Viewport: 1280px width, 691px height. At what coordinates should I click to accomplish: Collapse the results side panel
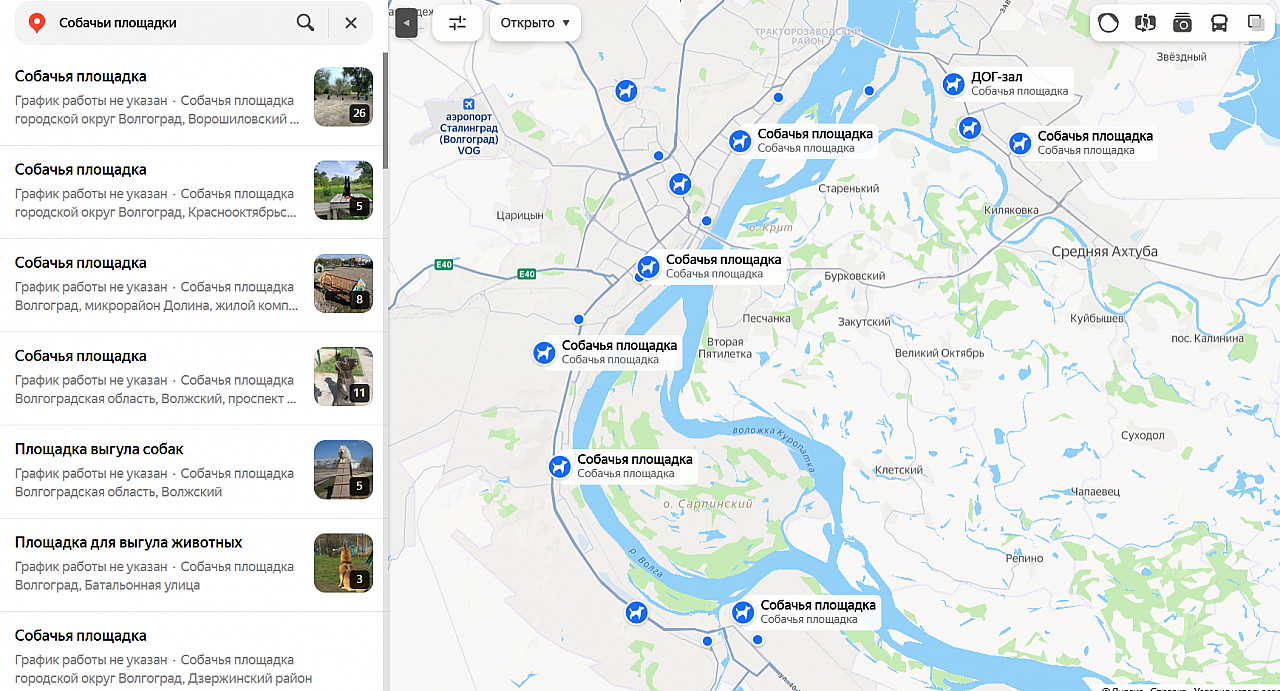coord(406,22)
